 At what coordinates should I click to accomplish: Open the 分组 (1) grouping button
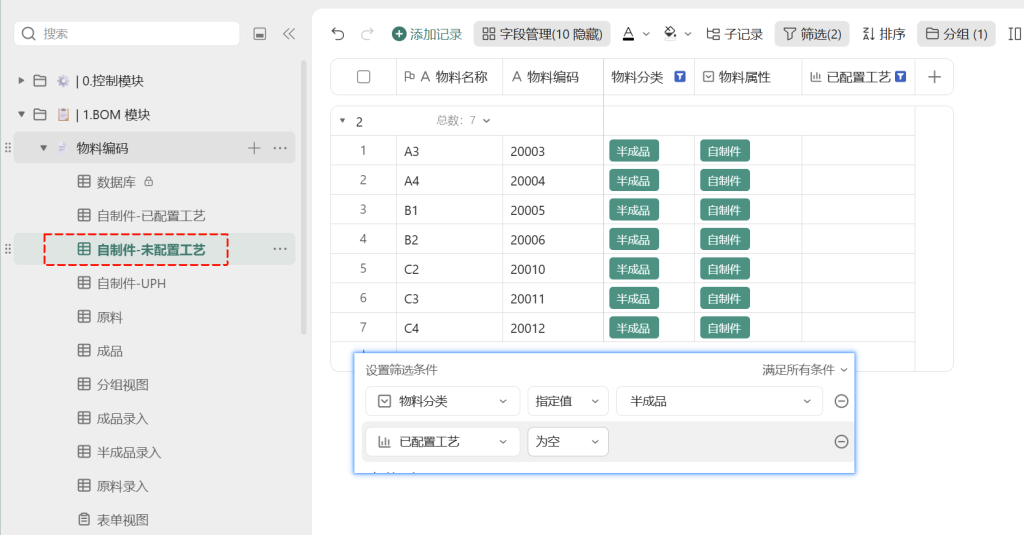[x=956, y=34]
